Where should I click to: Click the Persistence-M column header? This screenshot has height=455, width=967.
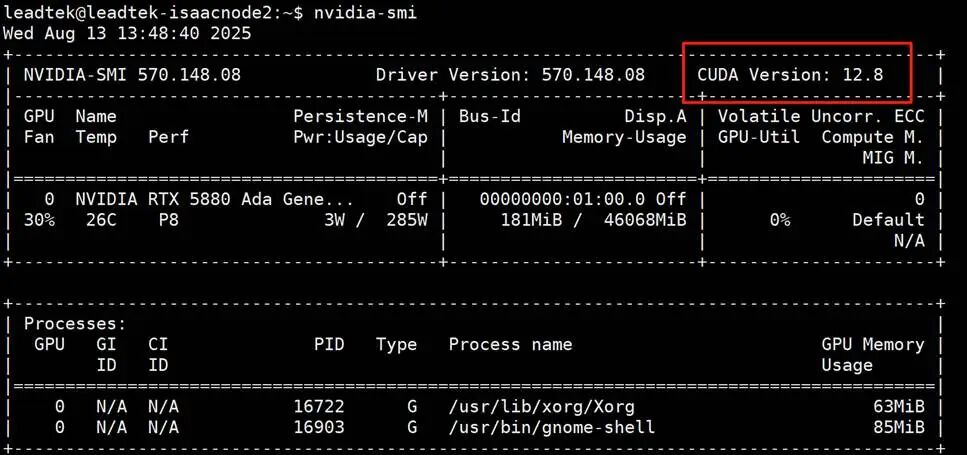[x=360, y=116]
